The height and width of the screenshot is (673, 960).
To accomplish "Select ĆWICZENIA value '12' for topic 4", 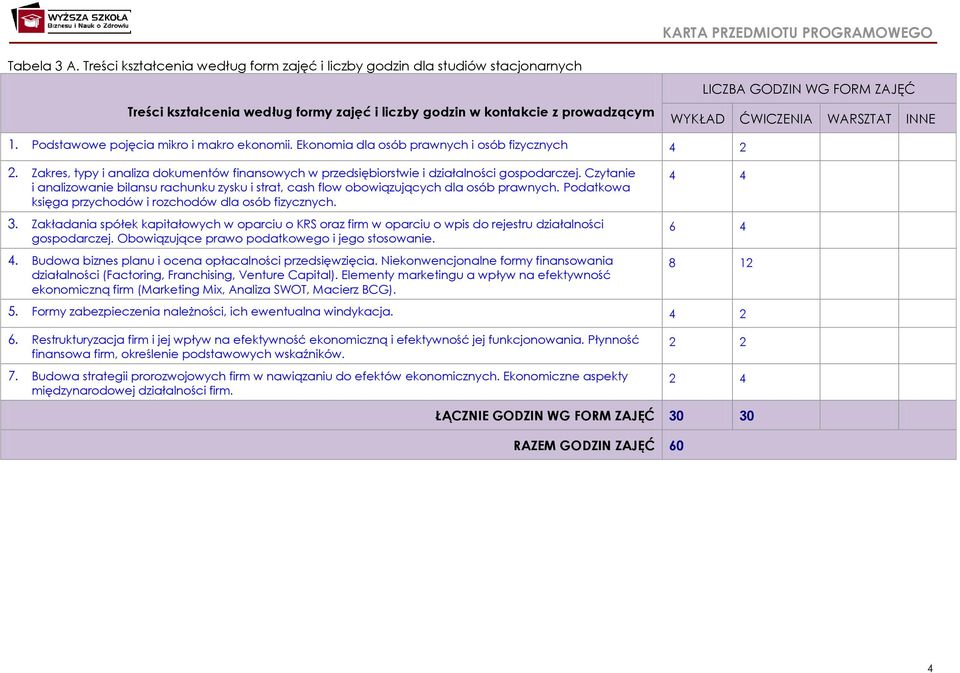I will click(746, 263).
